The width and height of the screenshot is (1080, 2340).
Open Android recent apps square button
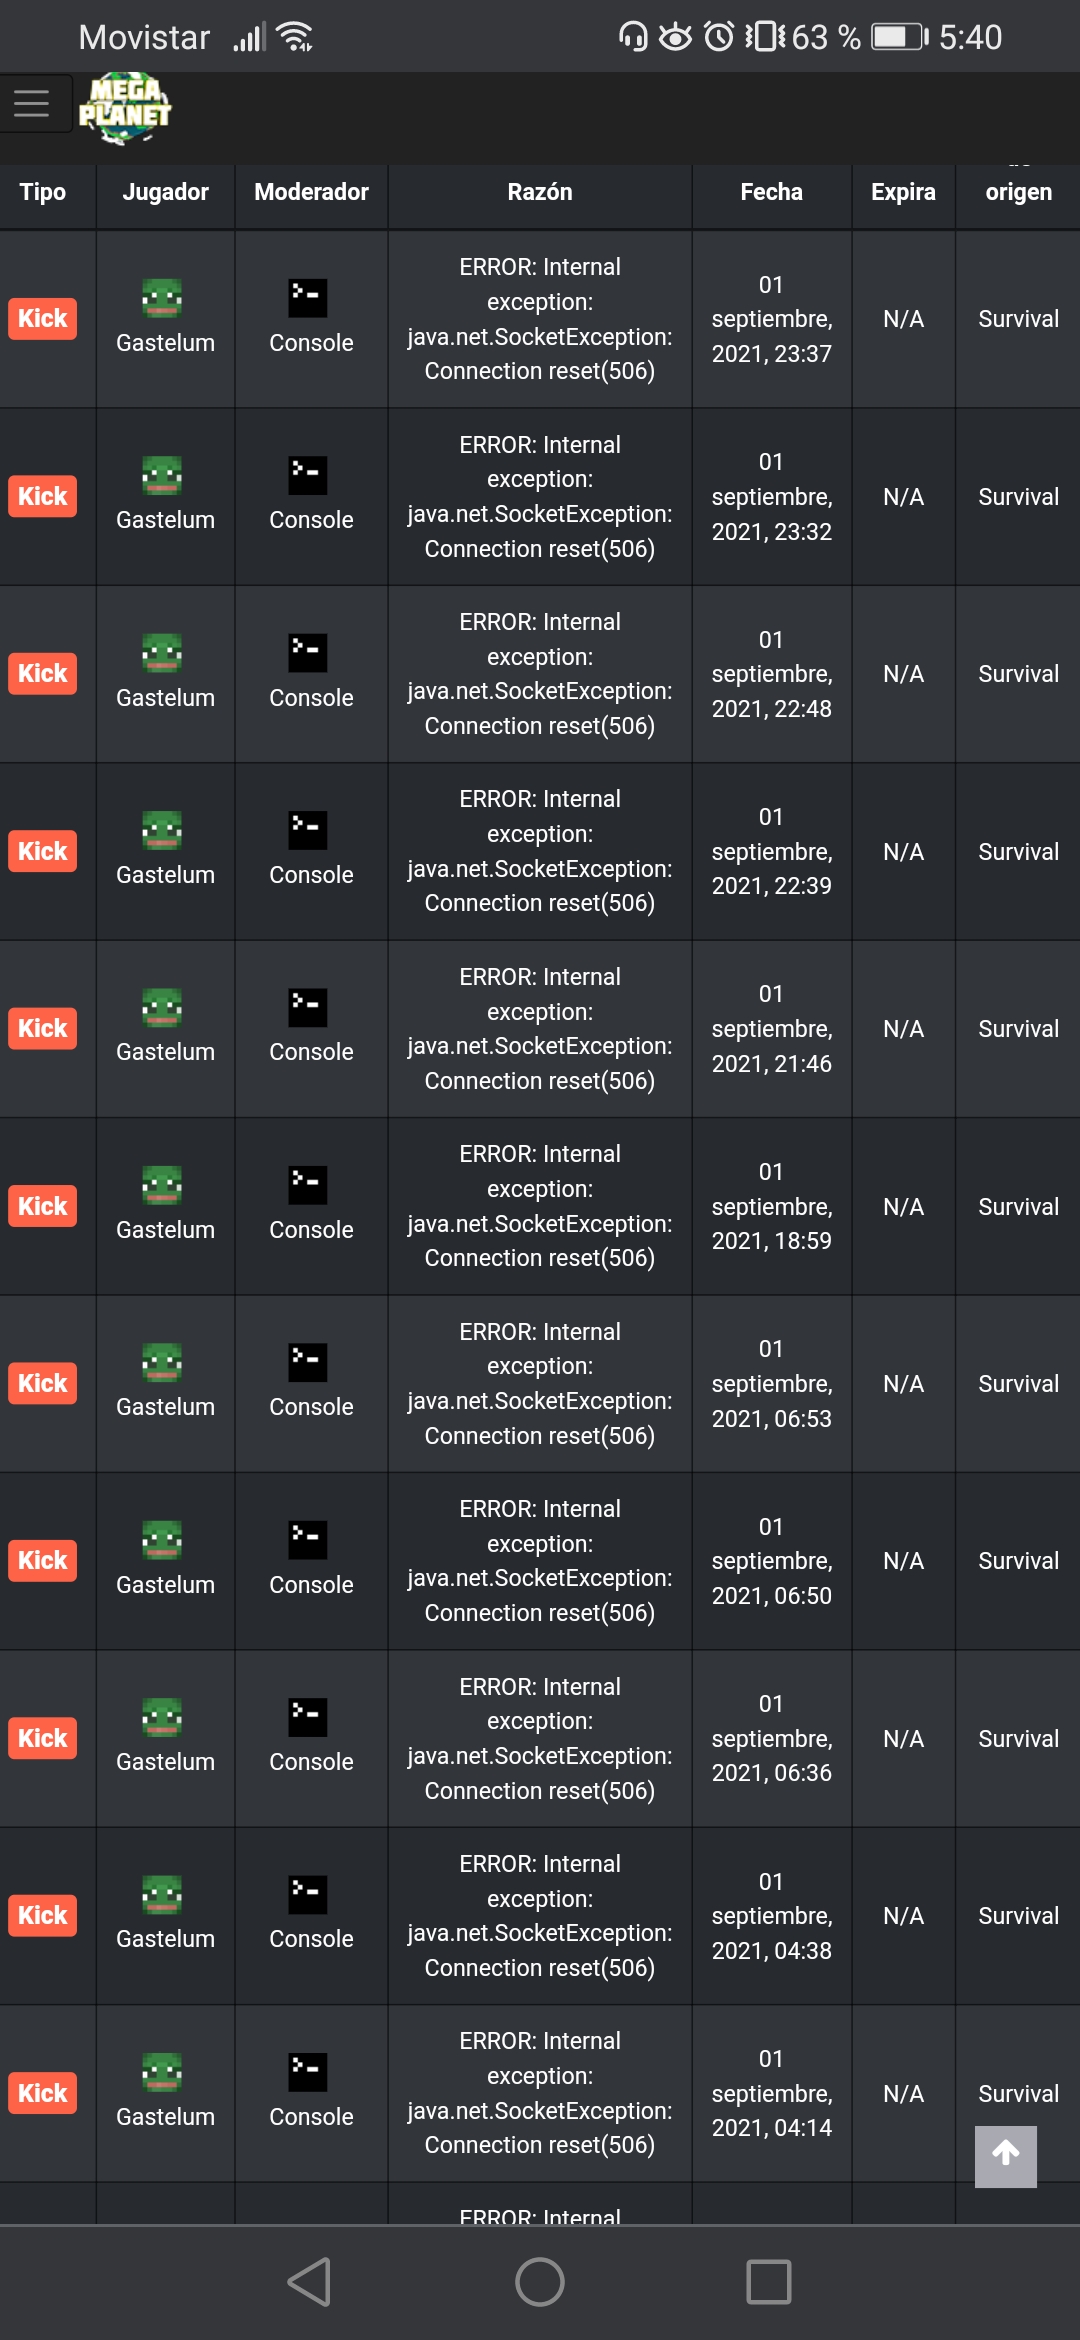[768, 2282]
